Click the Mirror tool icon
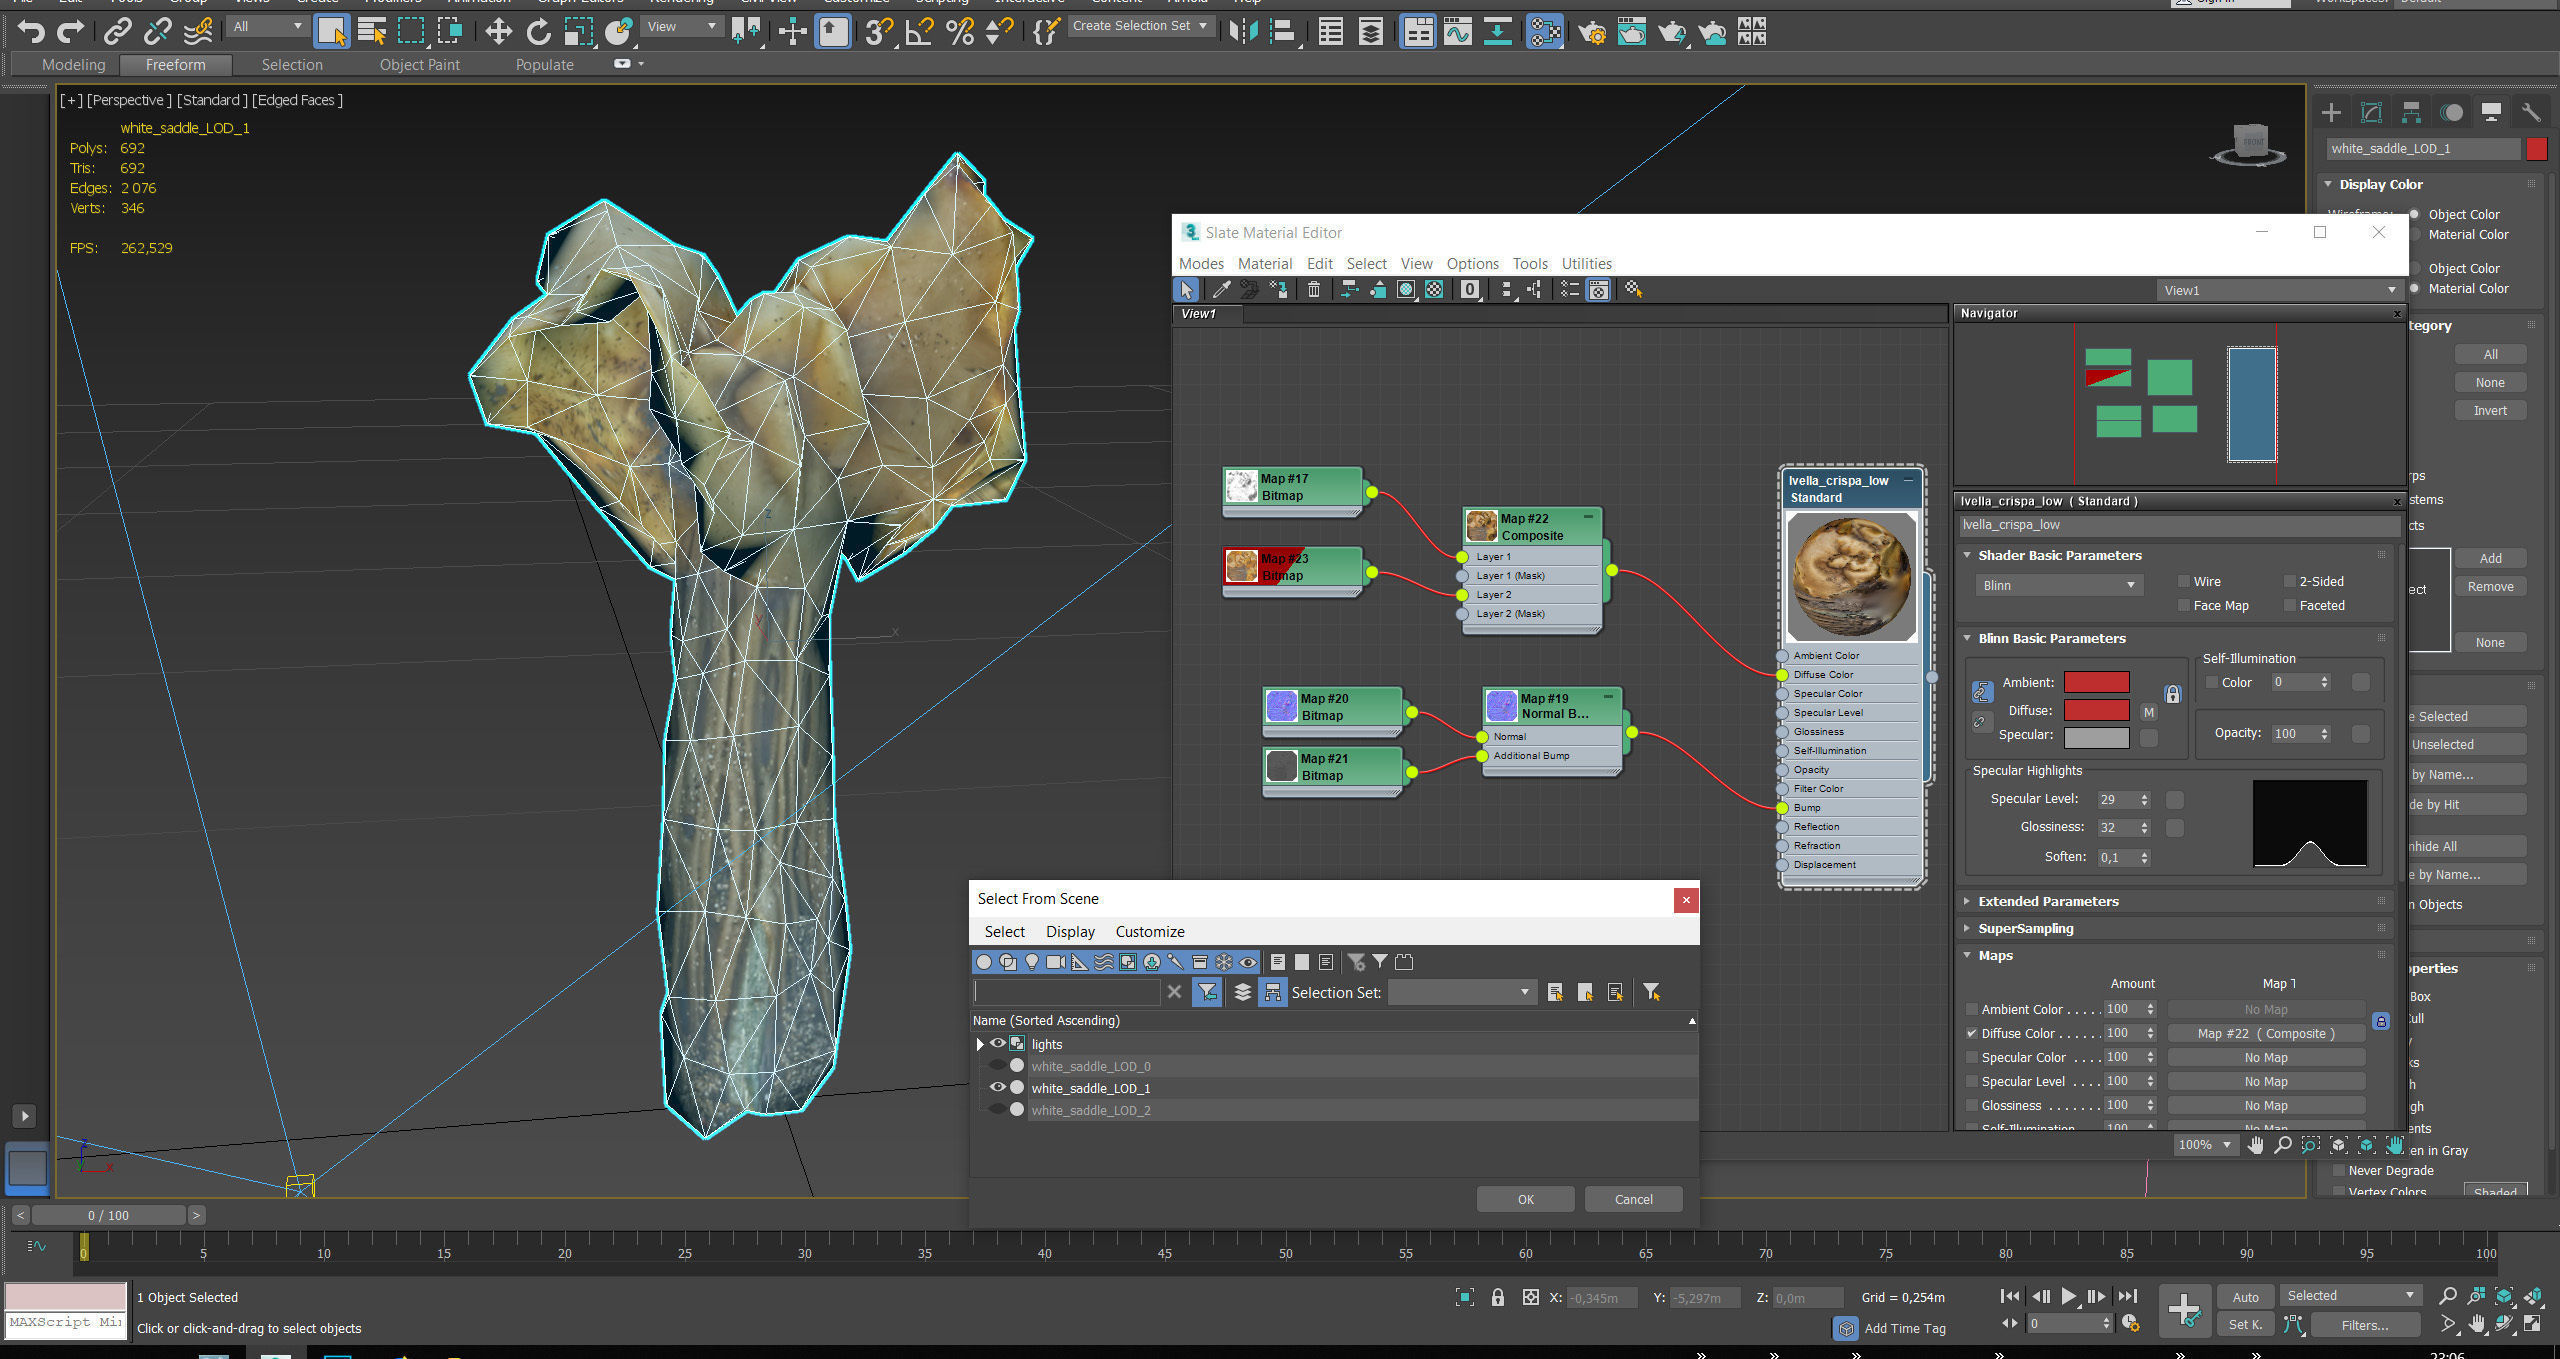This screenshot has width=2560, height=1359. tap(1243, 32)
